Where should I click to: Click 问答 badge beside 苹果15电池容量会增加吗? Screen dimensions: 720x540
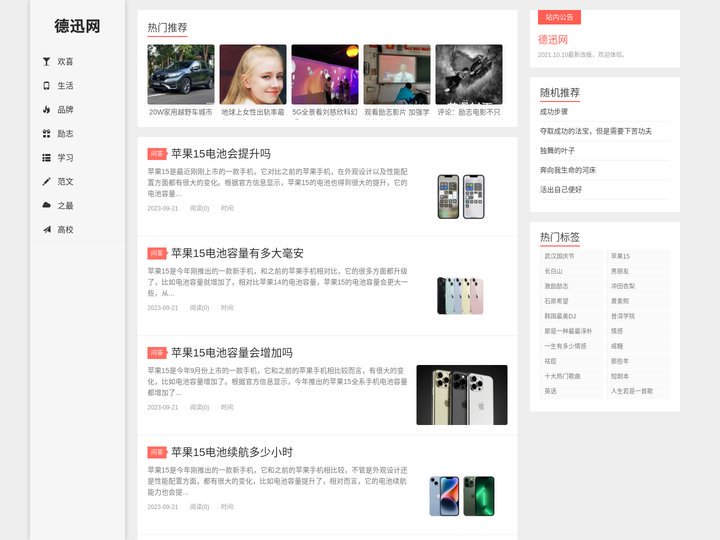(157, 353)
